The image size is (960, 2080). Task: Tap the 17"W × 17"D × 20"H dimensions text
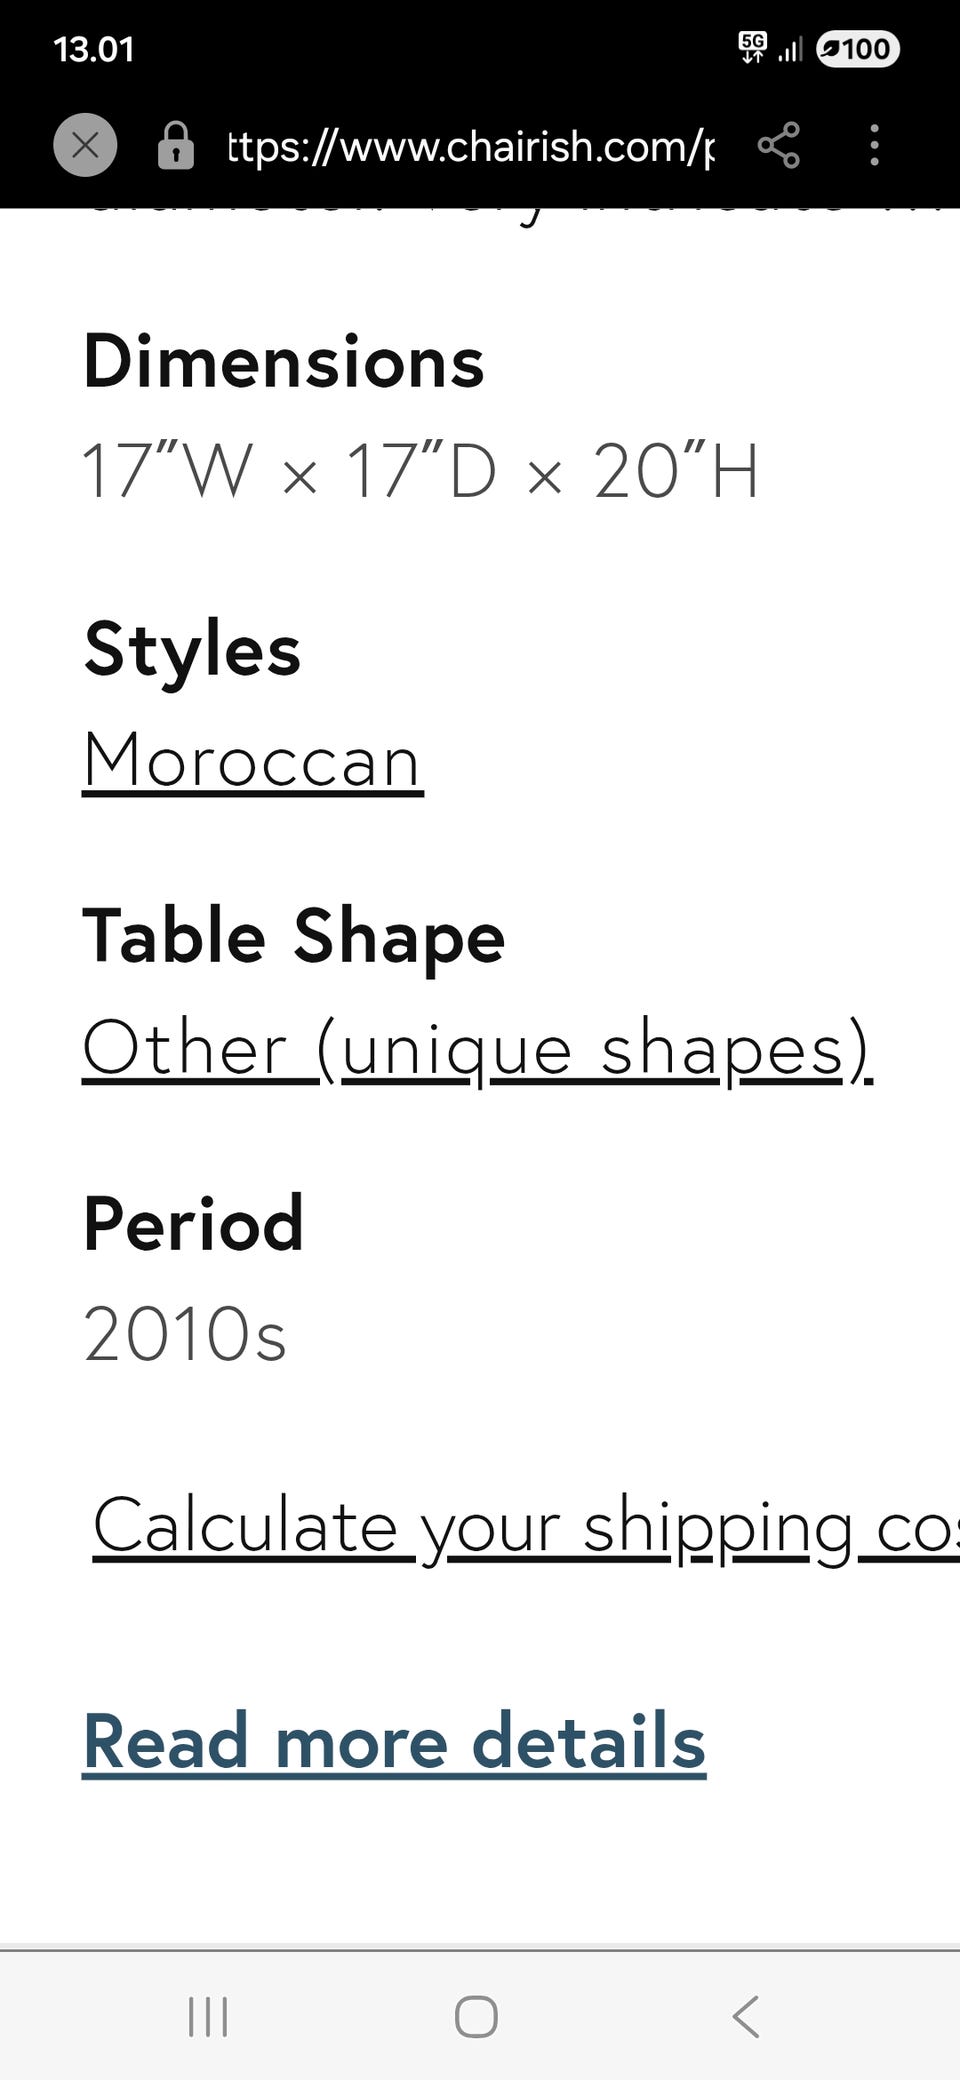coord(420,472)
